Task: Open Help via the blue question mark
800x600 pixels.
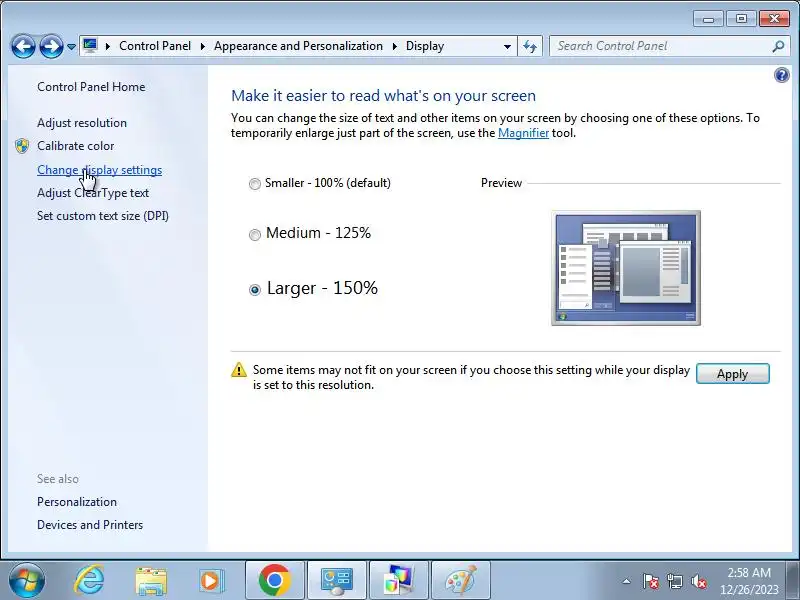Action: click(782, 76)
